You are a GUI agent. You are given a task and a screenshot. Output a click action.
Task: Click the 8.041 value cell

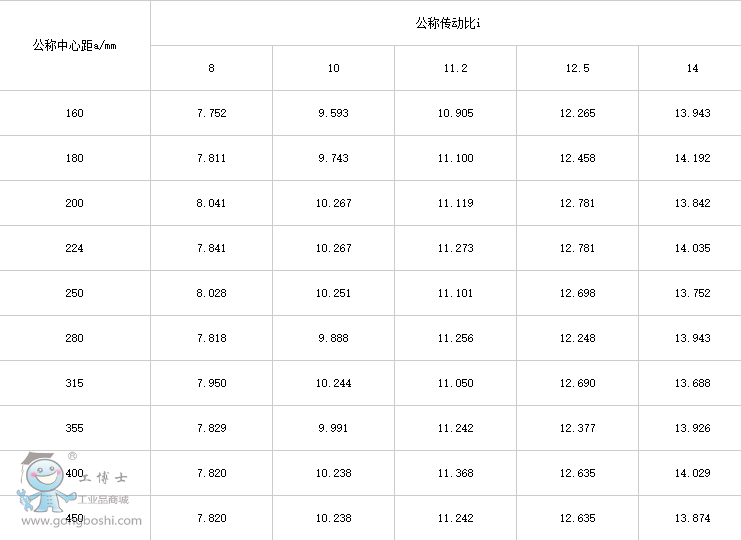click(211, 203)
